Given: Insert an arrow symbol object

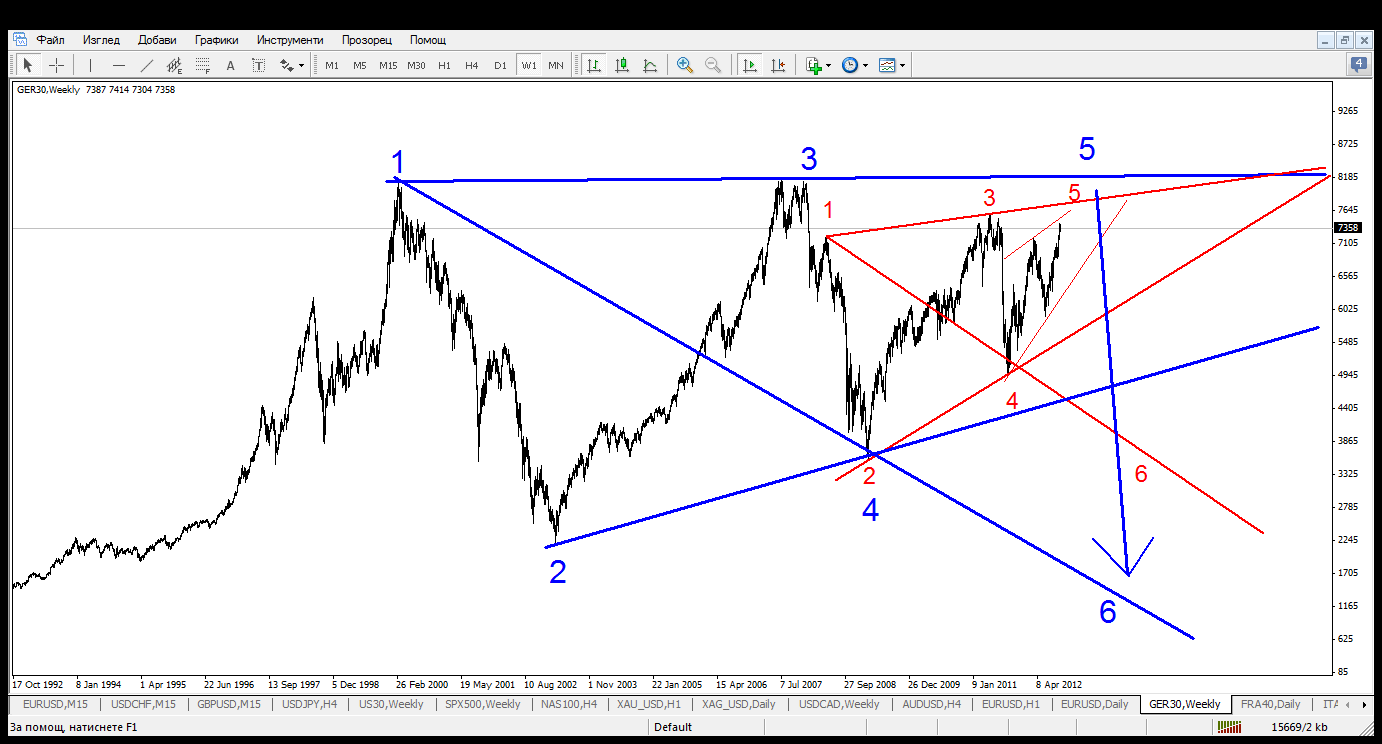Looking at the screenshot, I should pyautogui.click(x=286, y=65).
